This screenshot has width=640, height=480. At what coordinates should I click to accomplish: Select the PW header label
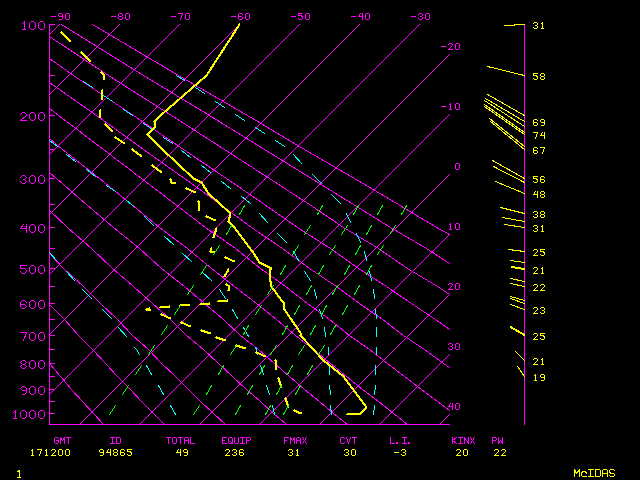click(499, 439)
